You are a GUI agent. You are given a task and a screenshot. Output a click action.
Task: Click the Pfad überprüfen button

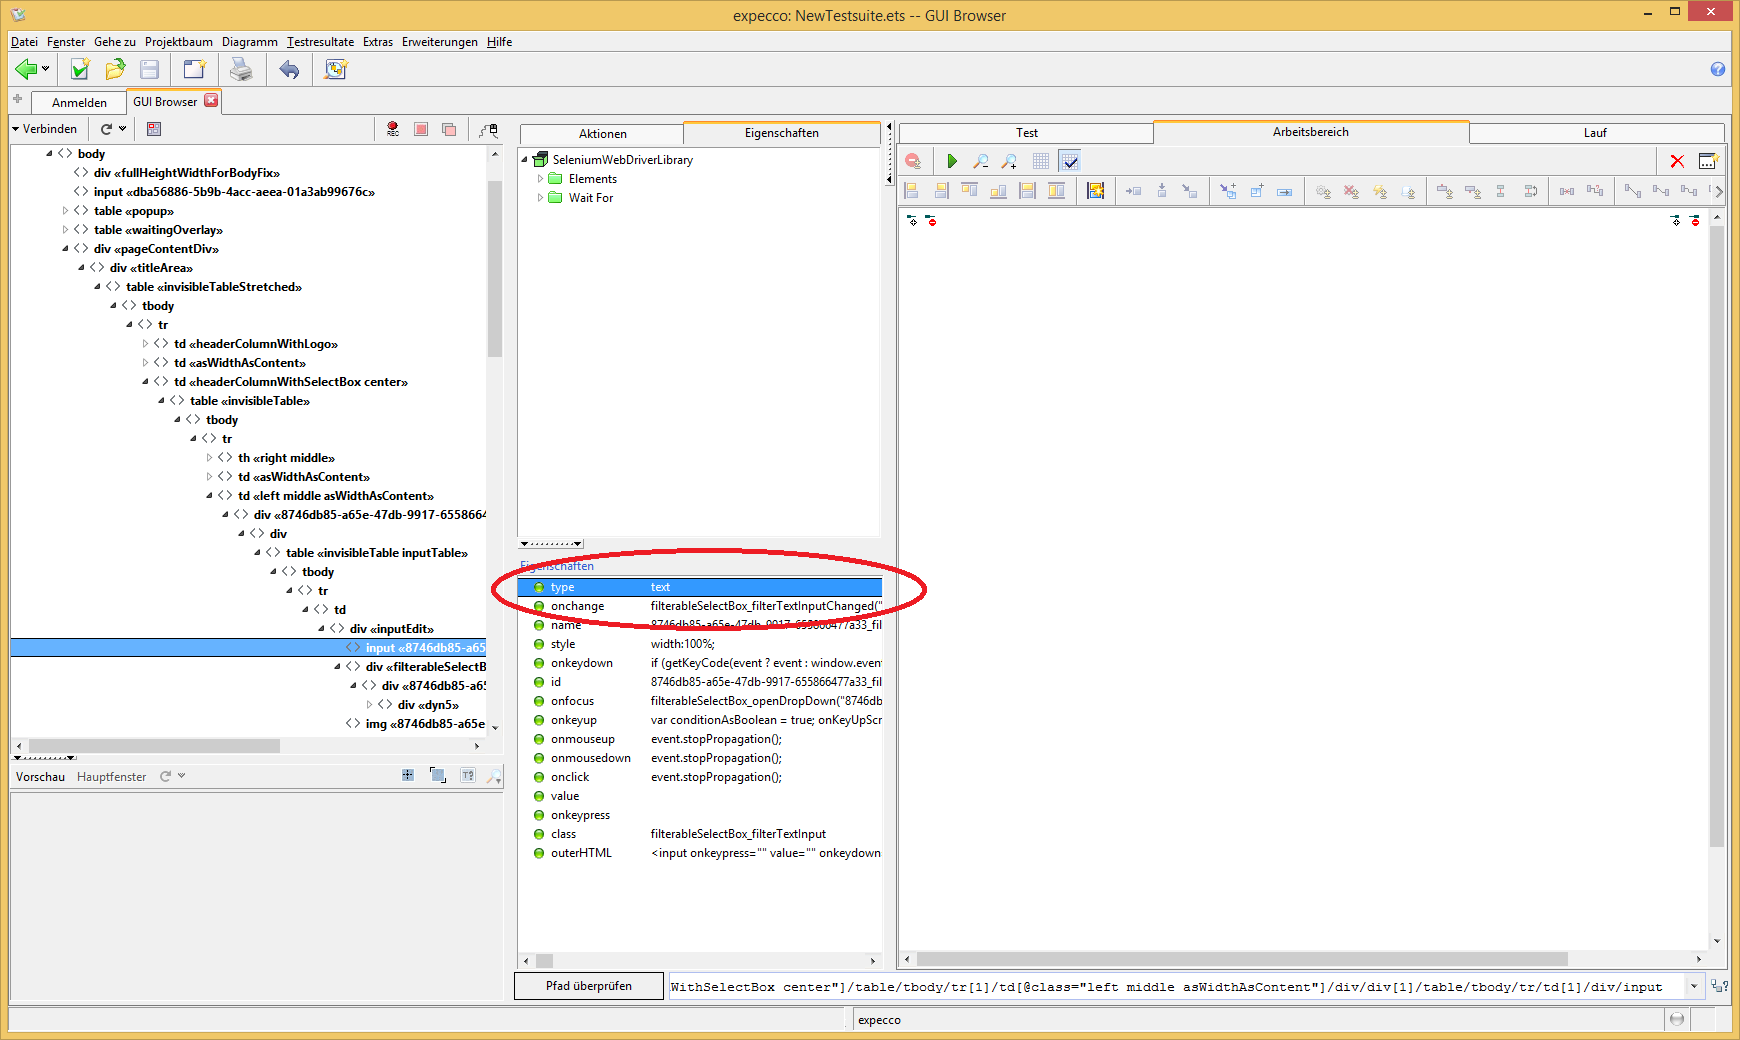click(x=589, y=986)
